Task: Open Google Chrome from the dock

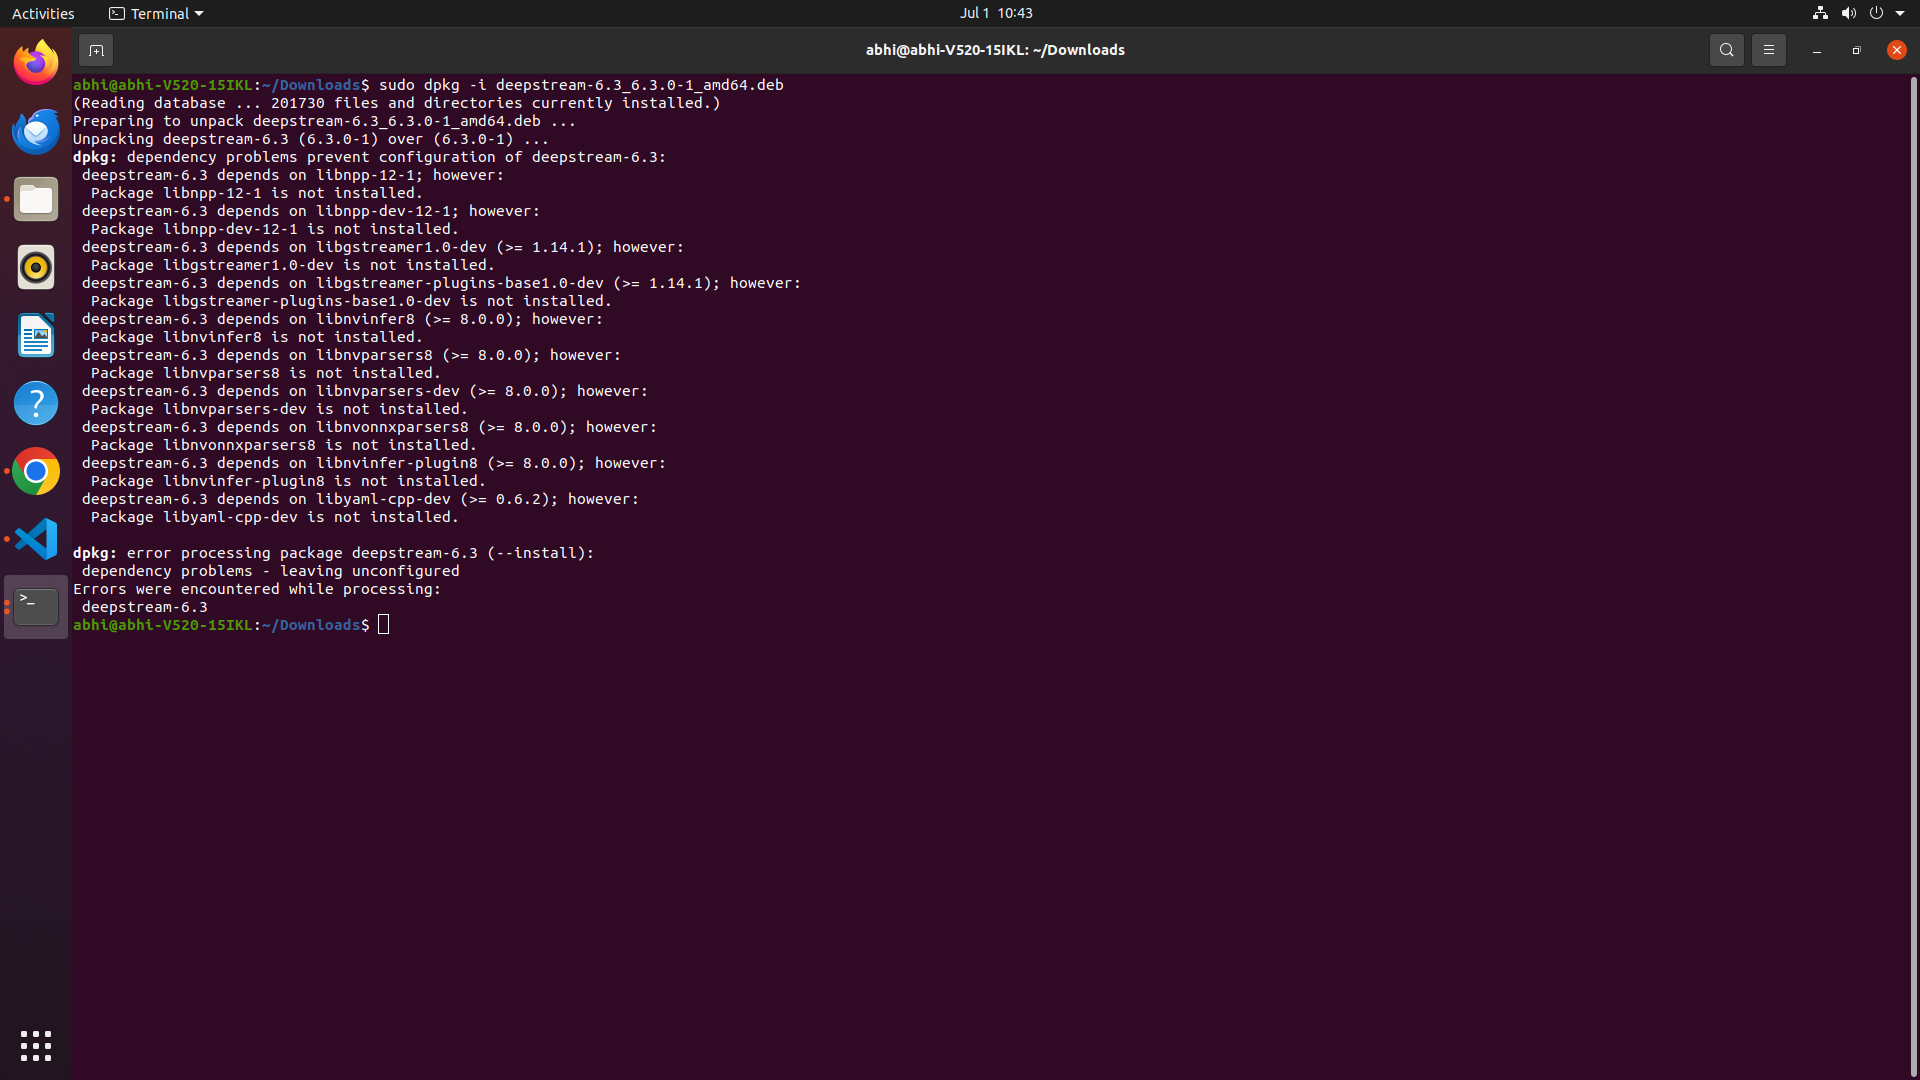Action: pos(36,471)
